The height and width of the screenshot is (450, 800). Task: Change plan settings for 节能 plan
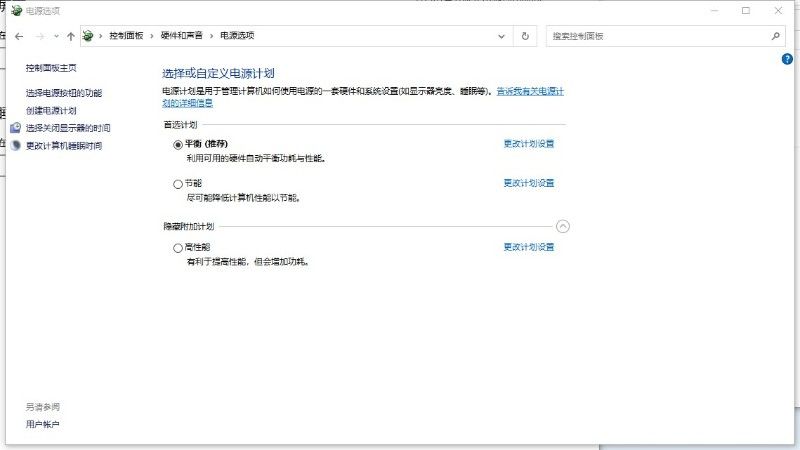tap(529, 183)
